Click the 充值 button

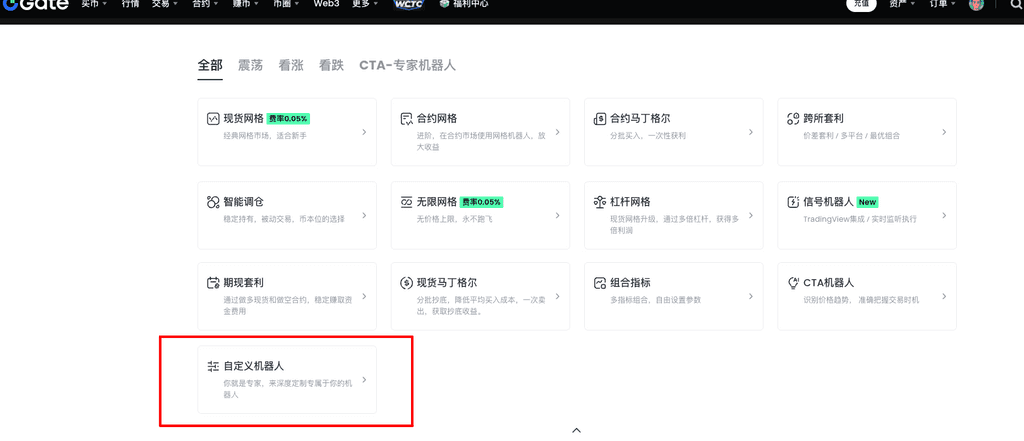[861, 4]
